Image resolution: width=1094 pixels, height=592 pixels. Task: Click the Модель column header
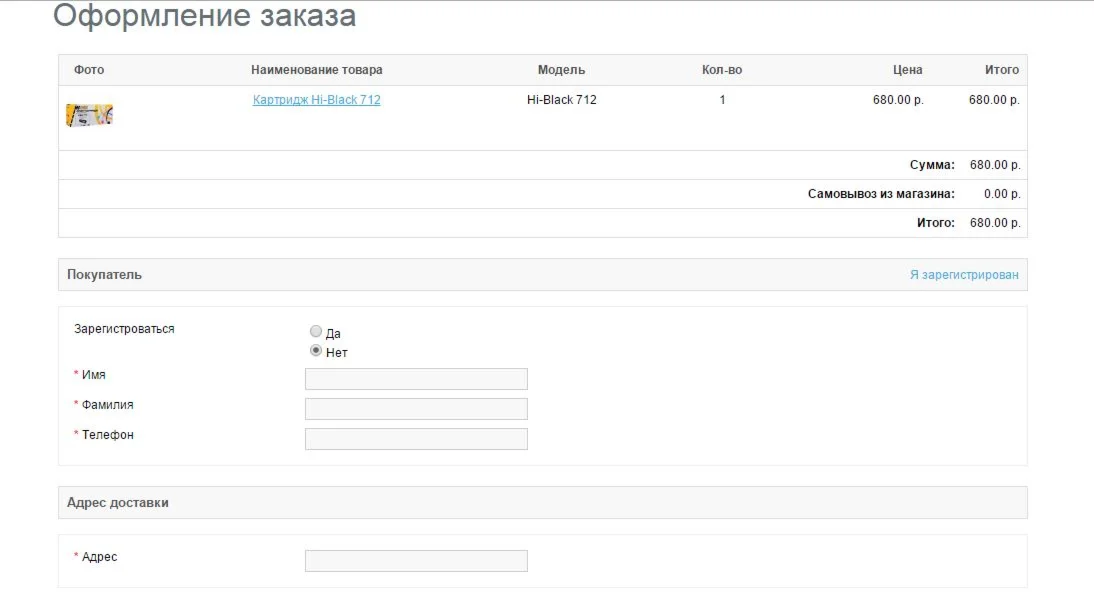[x=561, y=70]
